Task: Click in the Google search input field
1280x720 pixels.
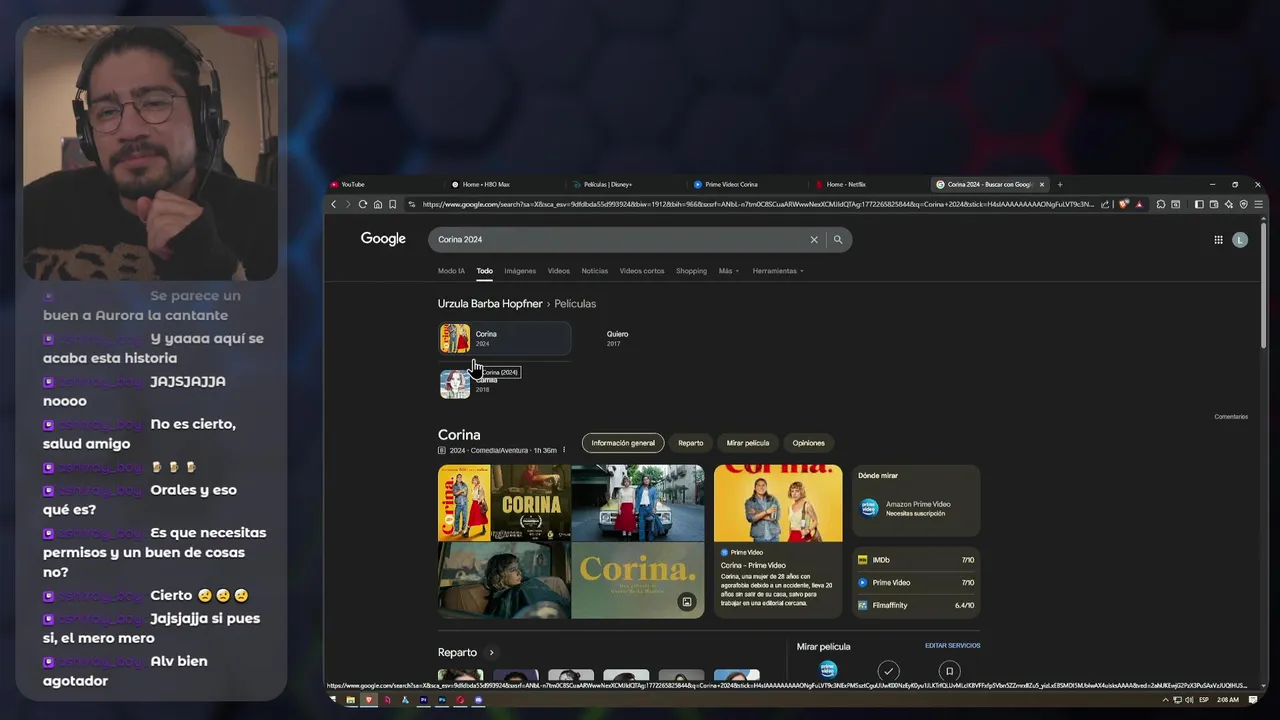Action: click(620, 240)
